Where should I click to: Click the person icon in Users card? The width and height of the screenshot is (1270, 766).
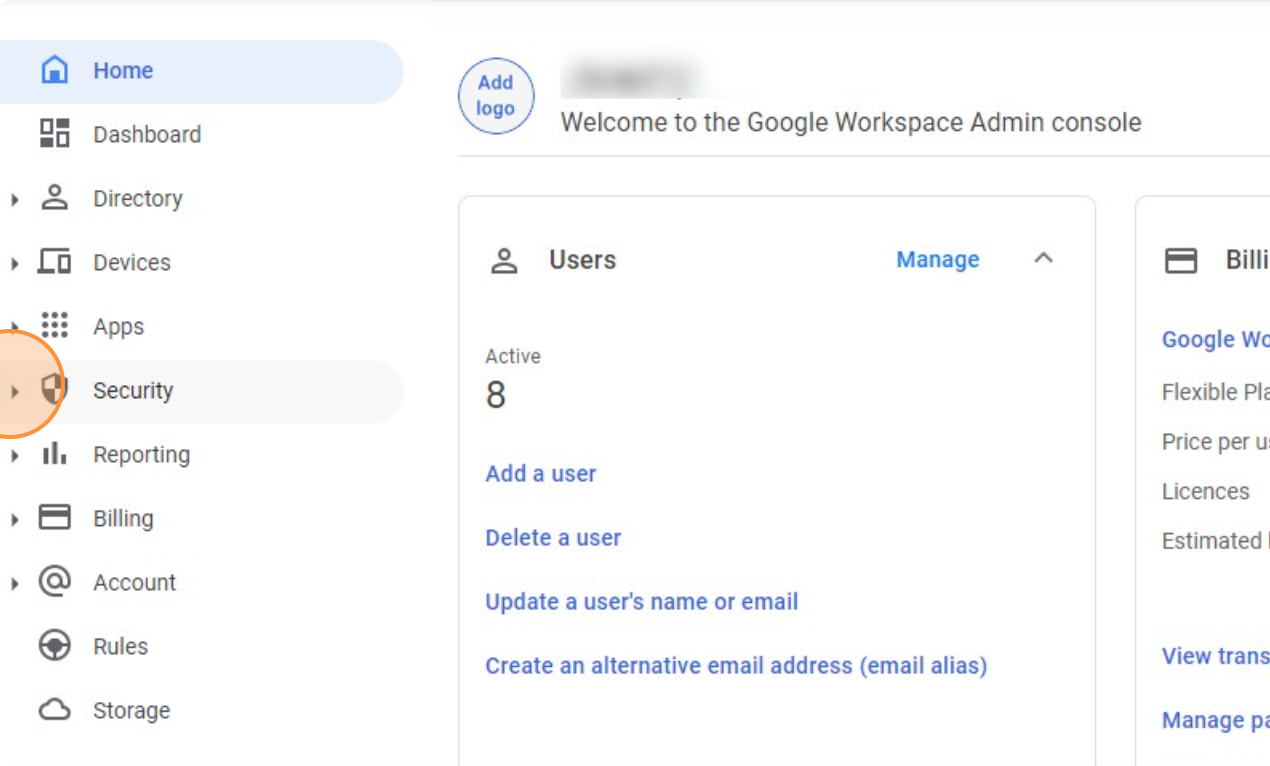point(503,261)
